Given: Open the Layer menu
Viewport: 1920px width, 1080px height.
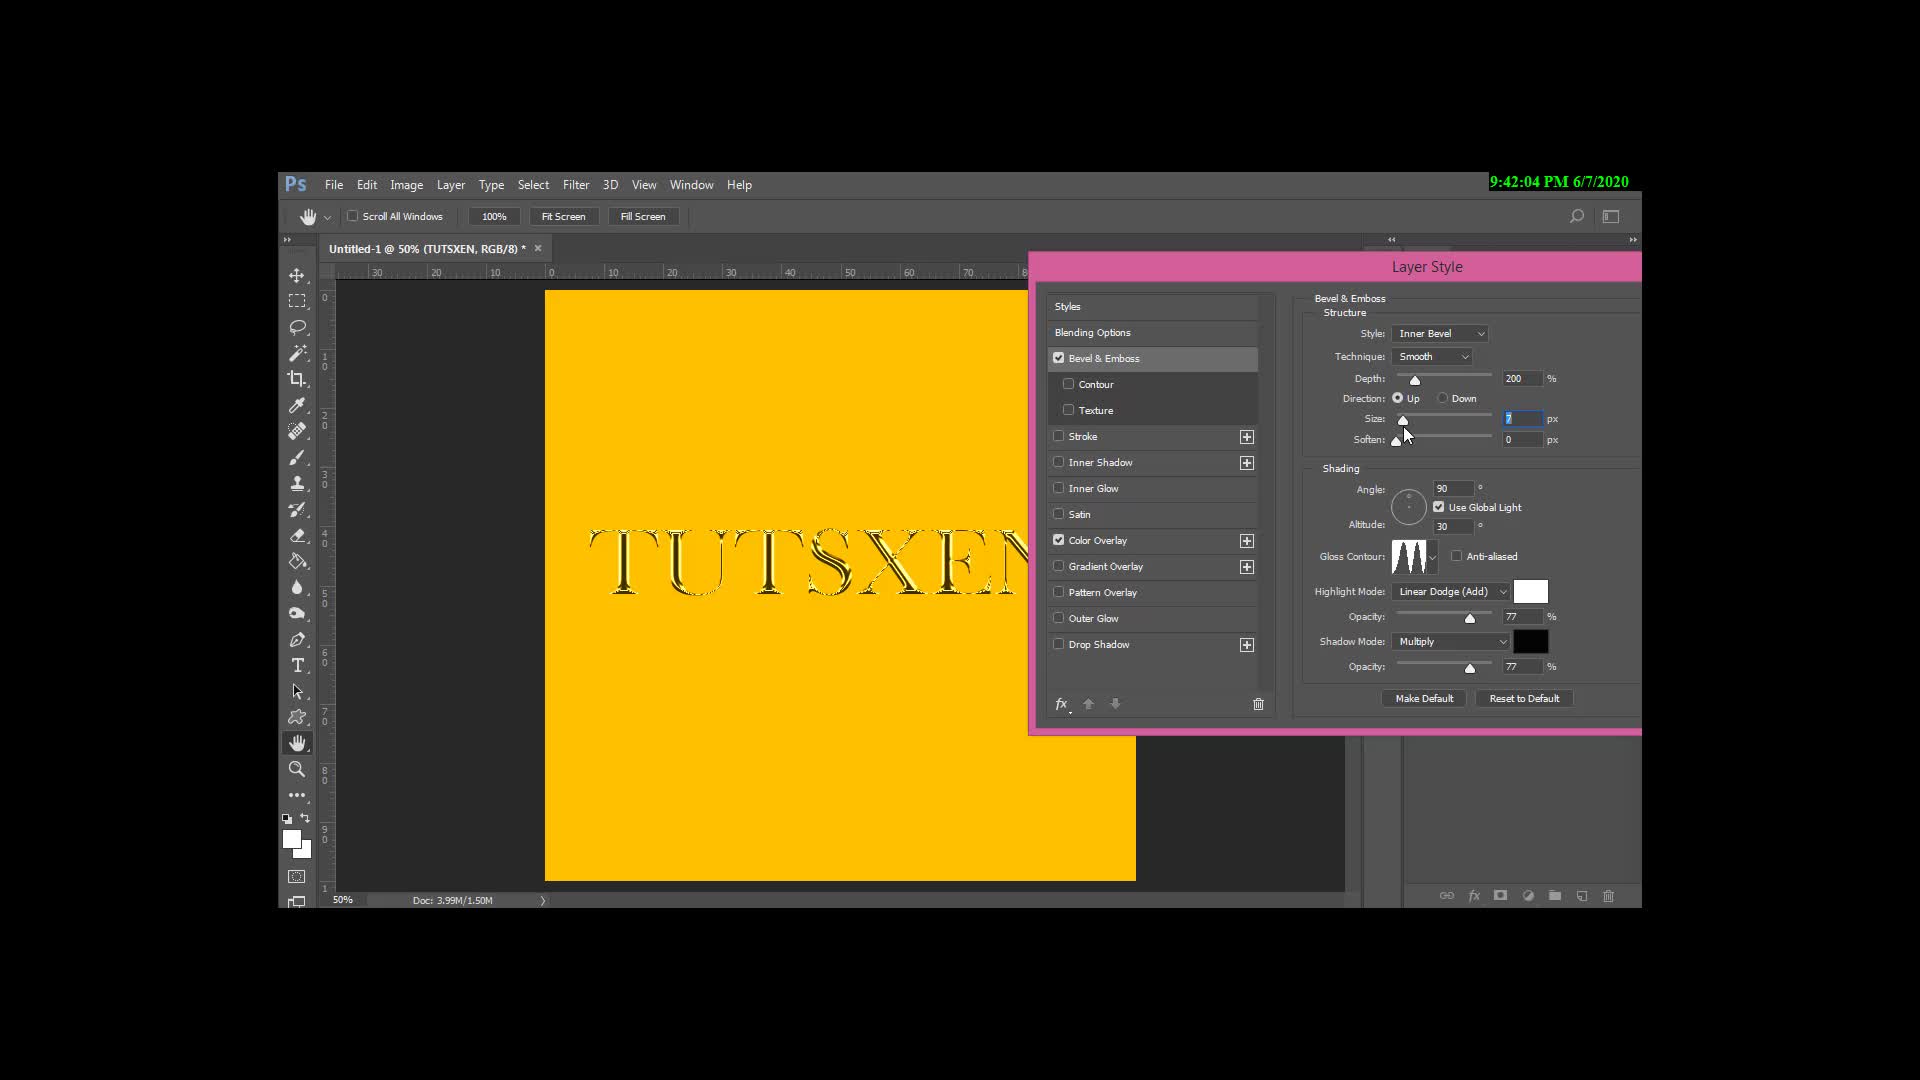Looking at the screenshot, I should [450, 185].
